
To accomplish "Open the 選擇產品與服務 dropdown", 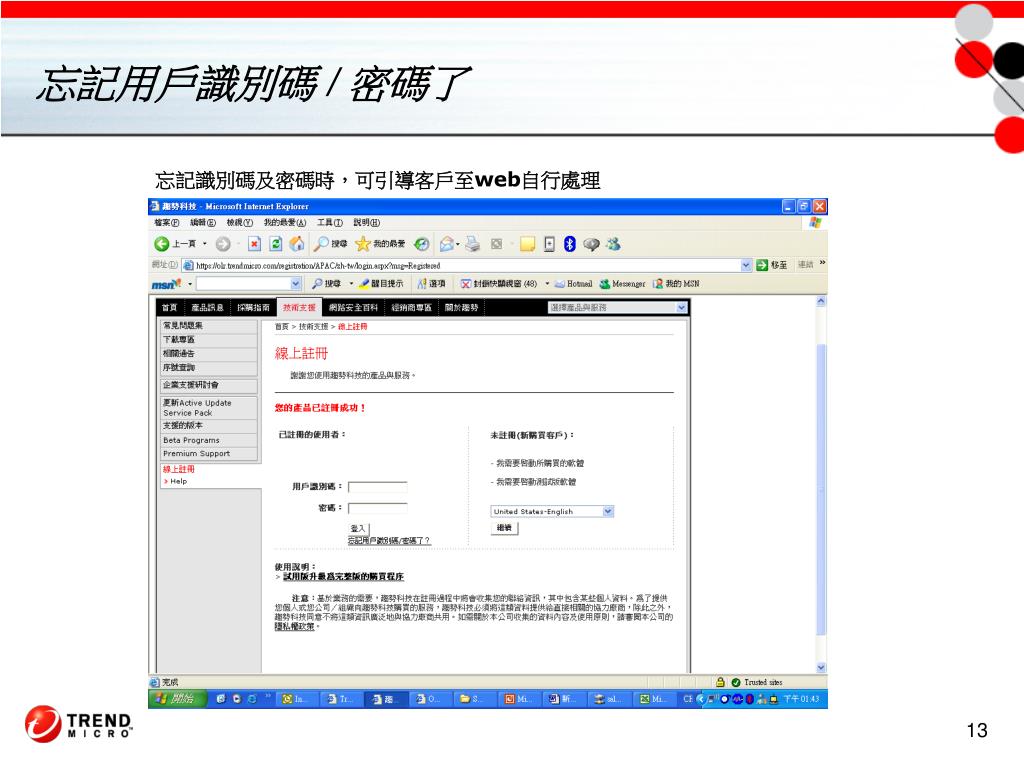I will point(617,307).
